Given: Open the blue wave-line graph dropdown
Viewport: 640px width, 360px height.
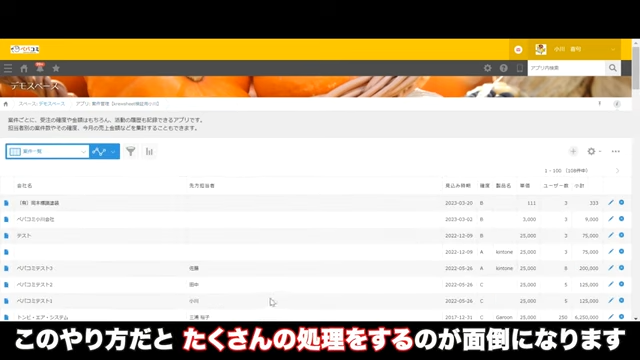Looking at the screenshot, I should pyautogui.click(x=104, y=151).
